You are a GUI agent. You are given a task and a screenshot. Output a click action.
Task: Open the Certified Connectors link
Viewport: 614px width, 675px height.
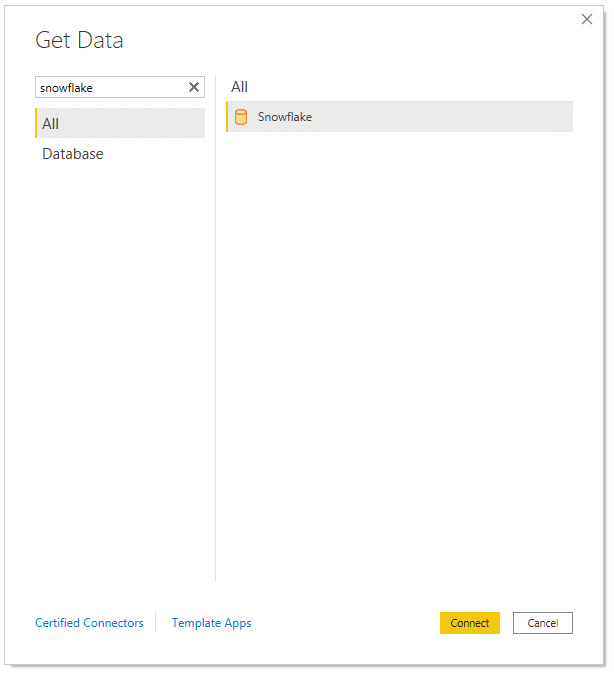89,623
